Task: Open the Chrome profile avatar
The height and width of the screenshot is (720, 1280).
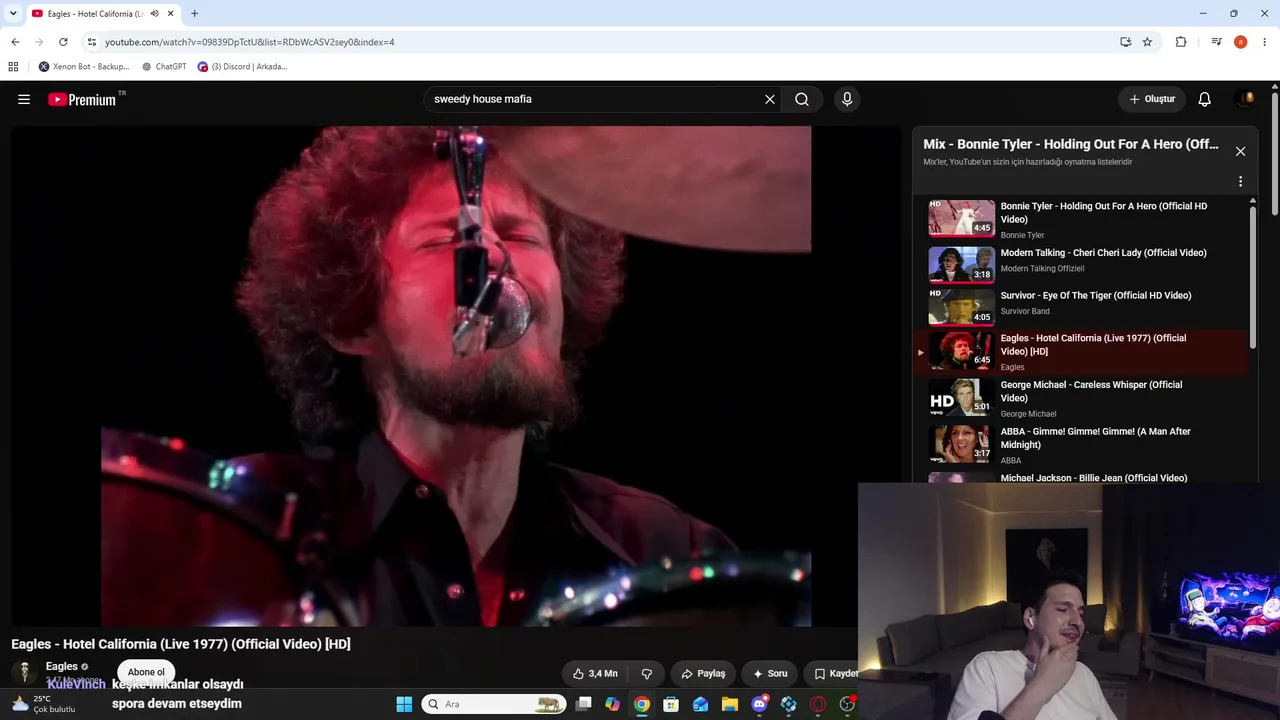Action: (1240, 42)
